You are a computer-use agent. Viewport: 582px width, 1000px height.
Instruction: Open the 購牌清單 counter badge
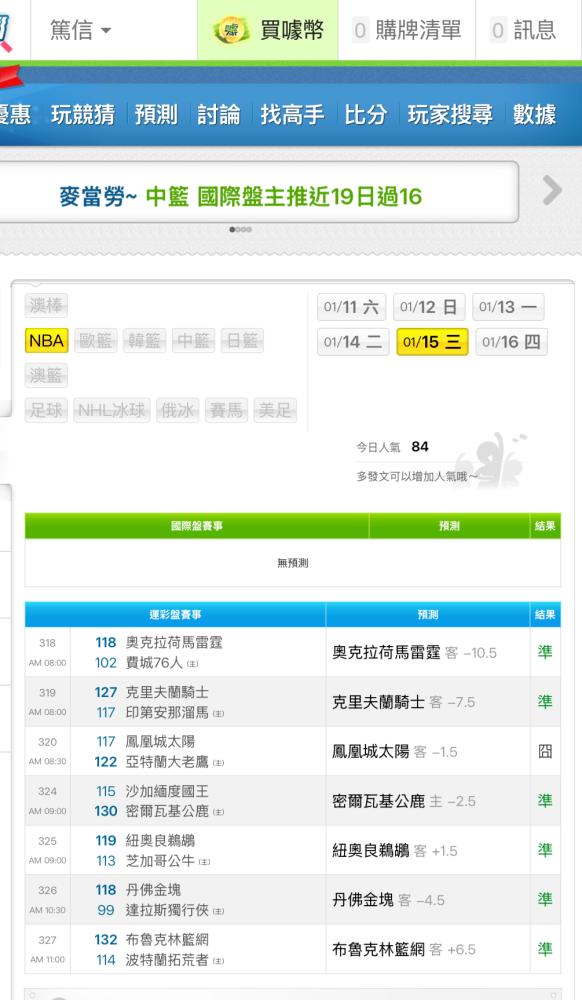point(360,30)
